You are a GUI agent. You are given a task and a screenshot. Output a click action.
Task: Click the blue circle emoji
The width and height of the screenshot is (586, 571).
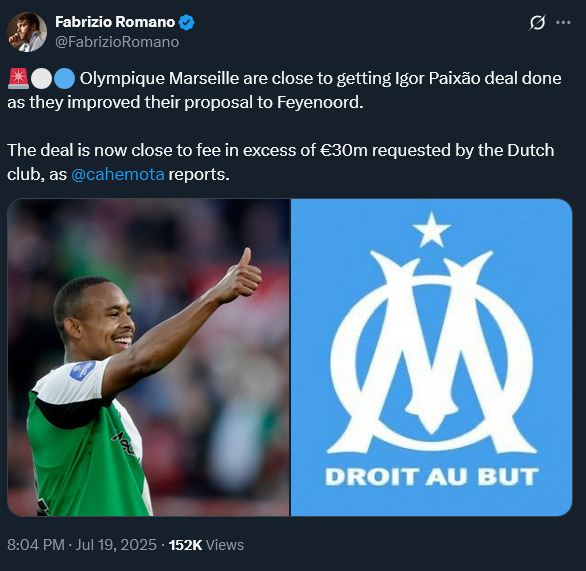pos(64,79)
